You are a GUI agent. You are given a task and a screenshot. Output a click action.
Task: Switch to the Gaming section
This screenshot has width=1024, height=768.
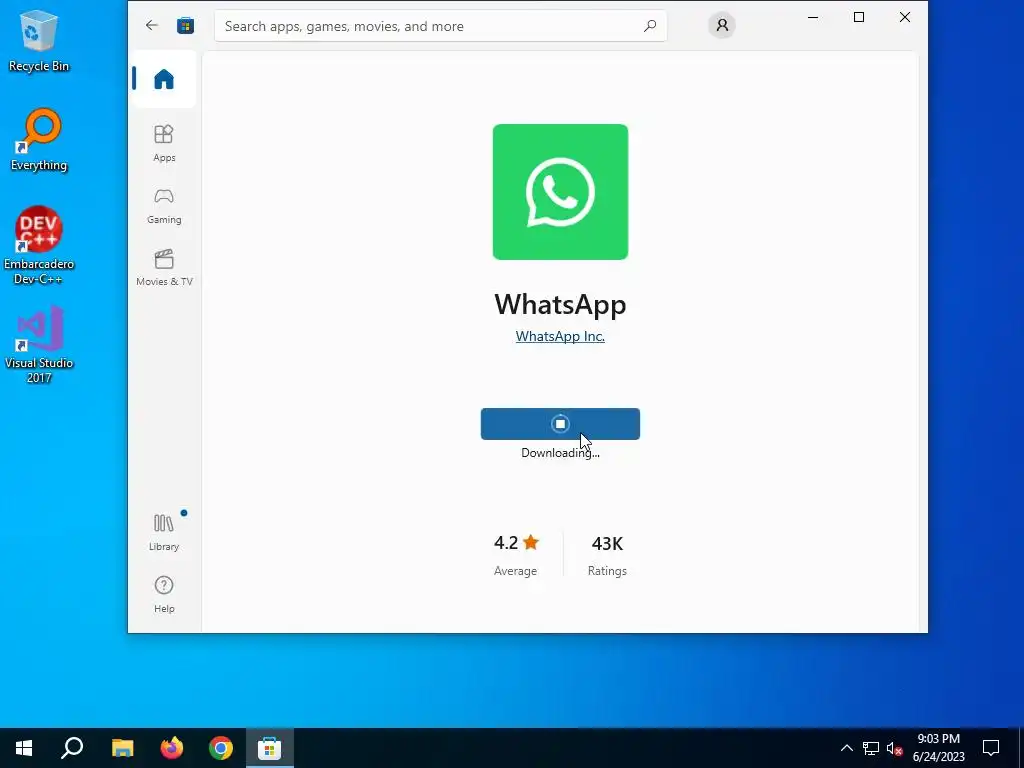click(x=164, y=206)
